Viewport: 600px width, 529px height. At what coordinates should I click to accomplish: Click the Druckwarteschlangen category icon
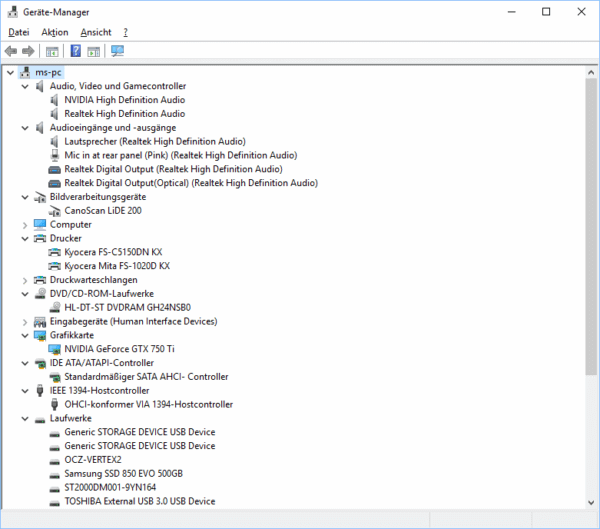click(40, 280)
